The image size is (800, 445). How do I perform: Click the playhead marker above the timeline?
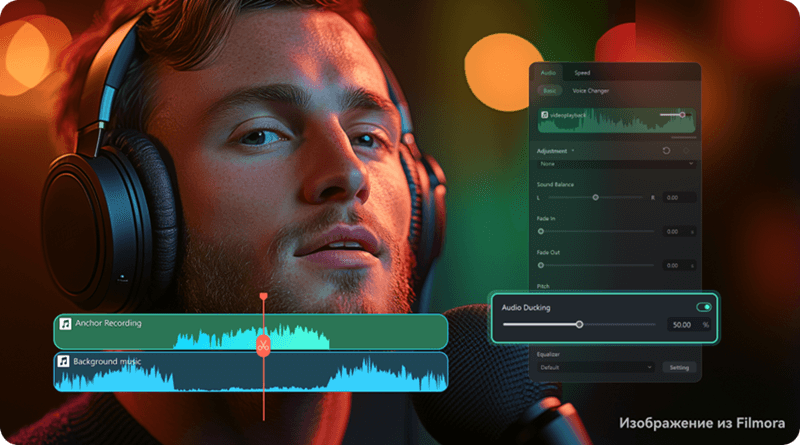(263, 296)
